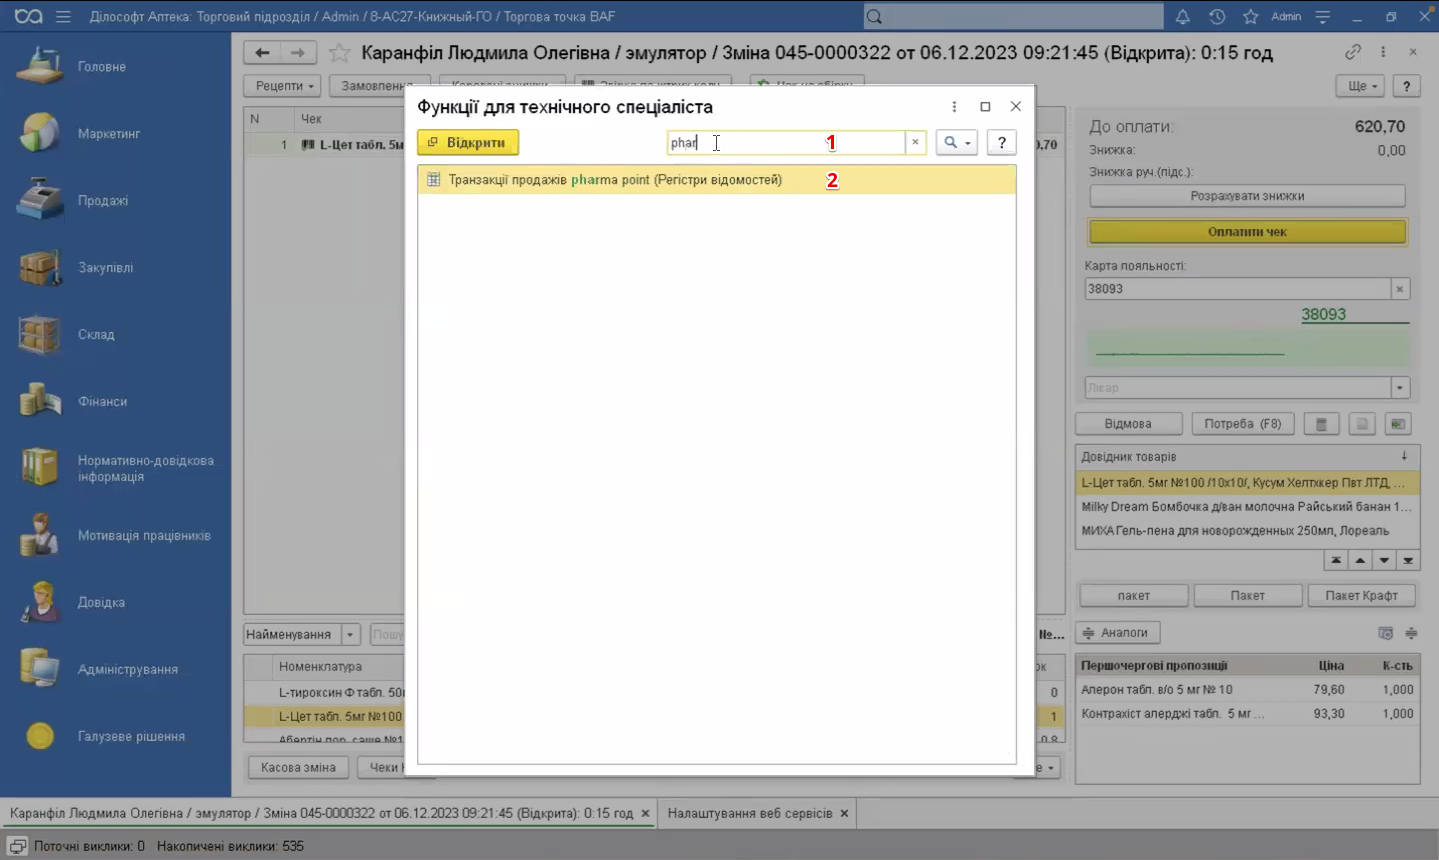Screen dimensions: 1439x860
Task: Click the yellow Відкрити button
Action: (x=467, y=143)
